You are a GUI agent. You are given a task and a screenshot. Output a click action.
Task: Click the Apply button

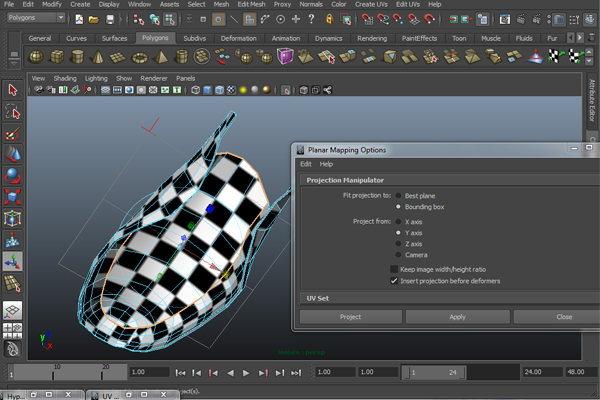point(458,317)
